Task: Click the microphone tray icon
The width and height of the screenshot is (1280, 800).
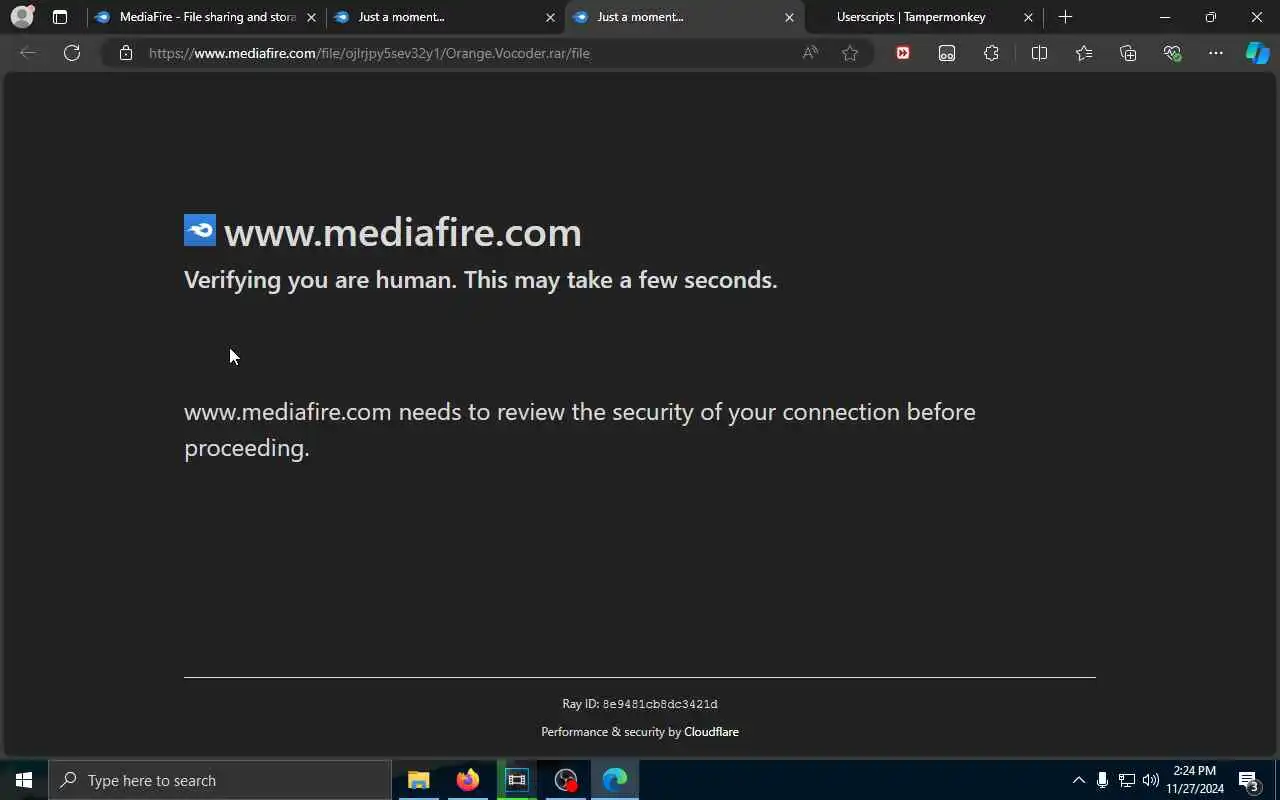Action: pos(1102,780)
